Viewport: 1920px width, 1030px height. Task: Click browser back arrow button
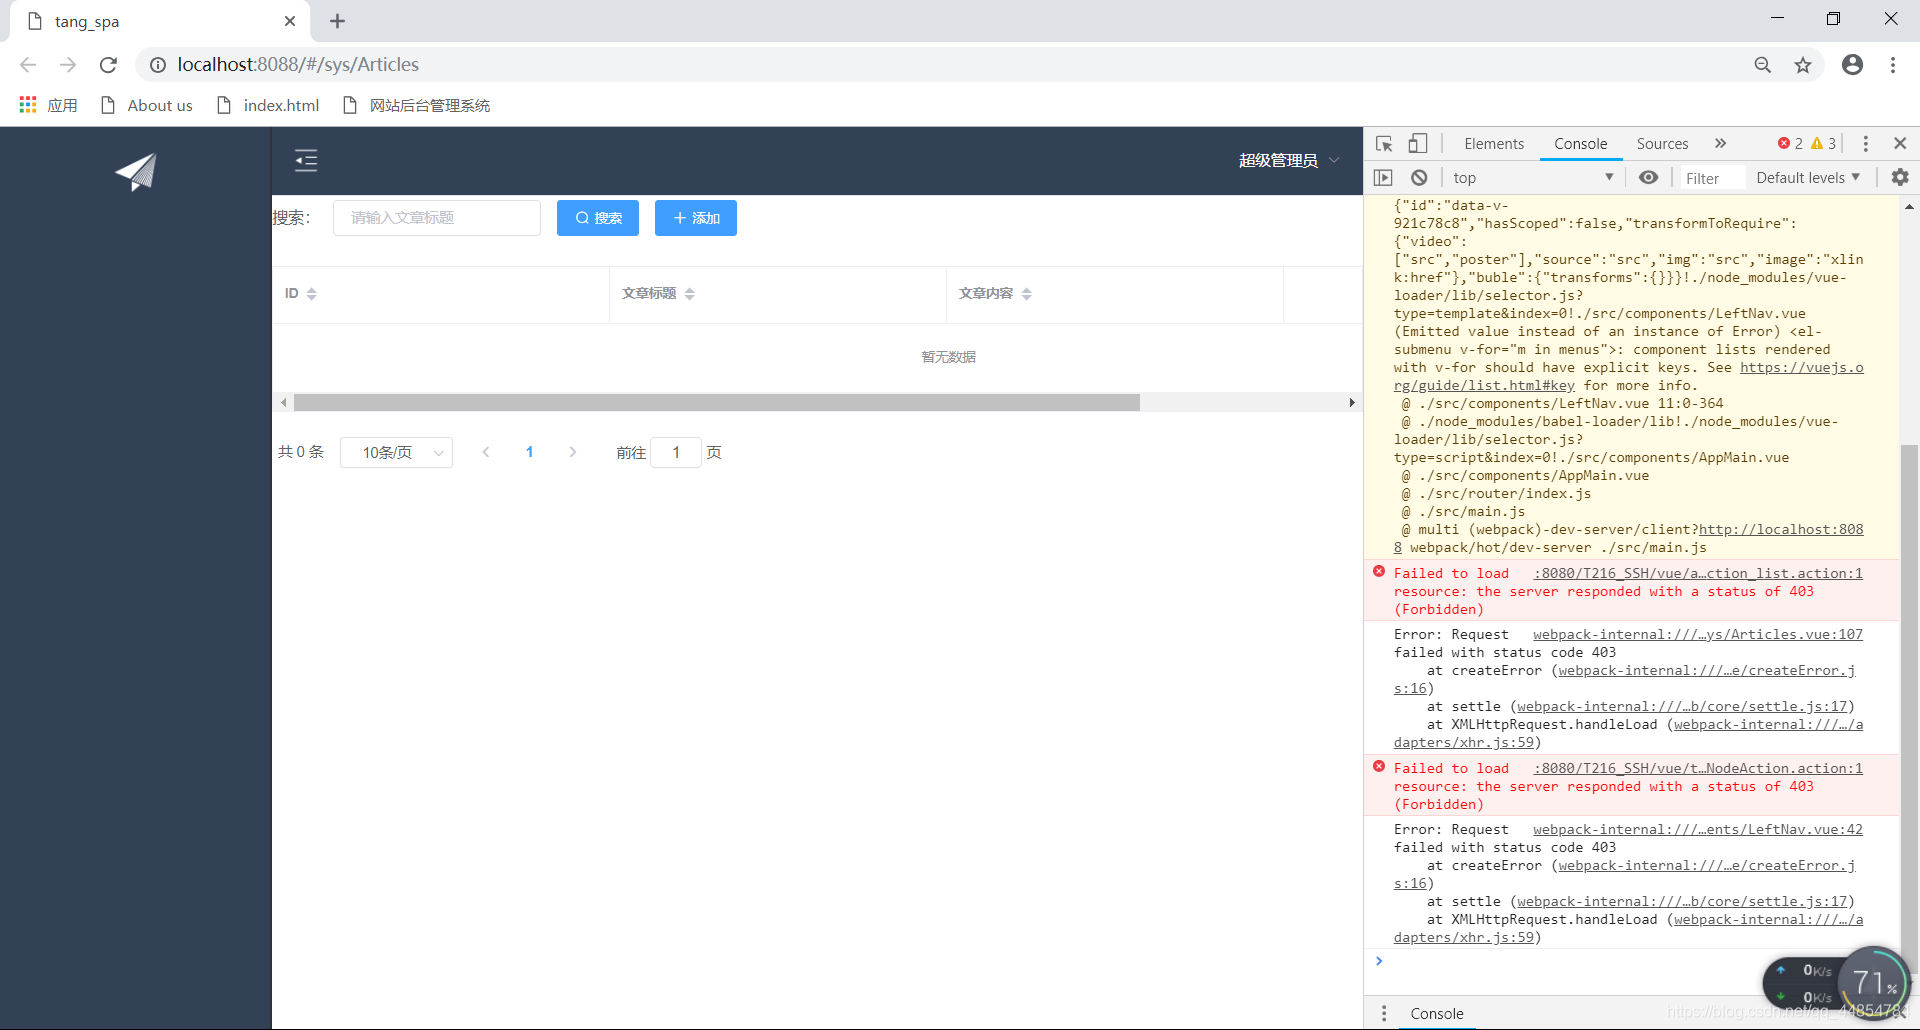28,65
